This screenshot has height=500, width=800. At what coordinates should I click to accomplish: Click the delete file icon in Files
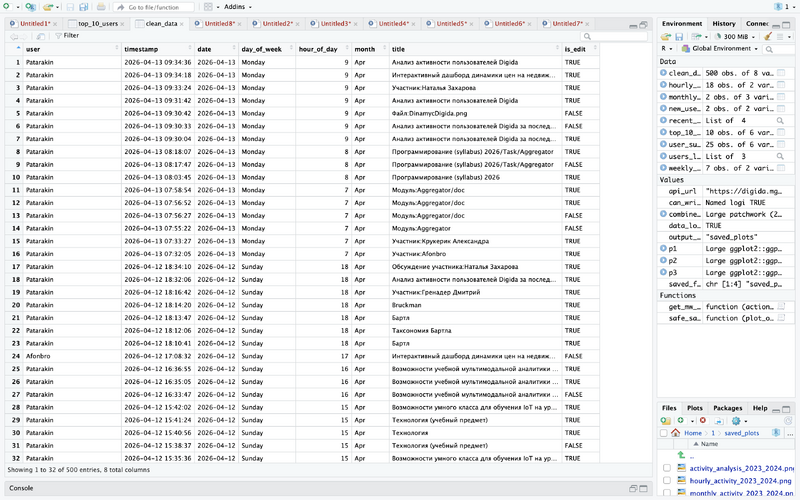pos(703,421)
